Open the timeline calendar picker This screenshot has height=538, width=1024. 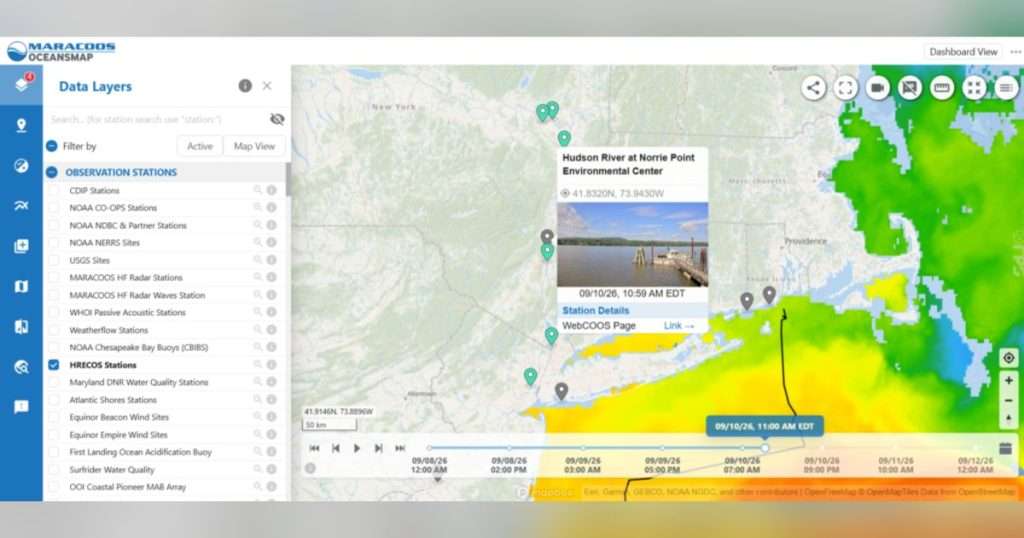pos(1005,449)
